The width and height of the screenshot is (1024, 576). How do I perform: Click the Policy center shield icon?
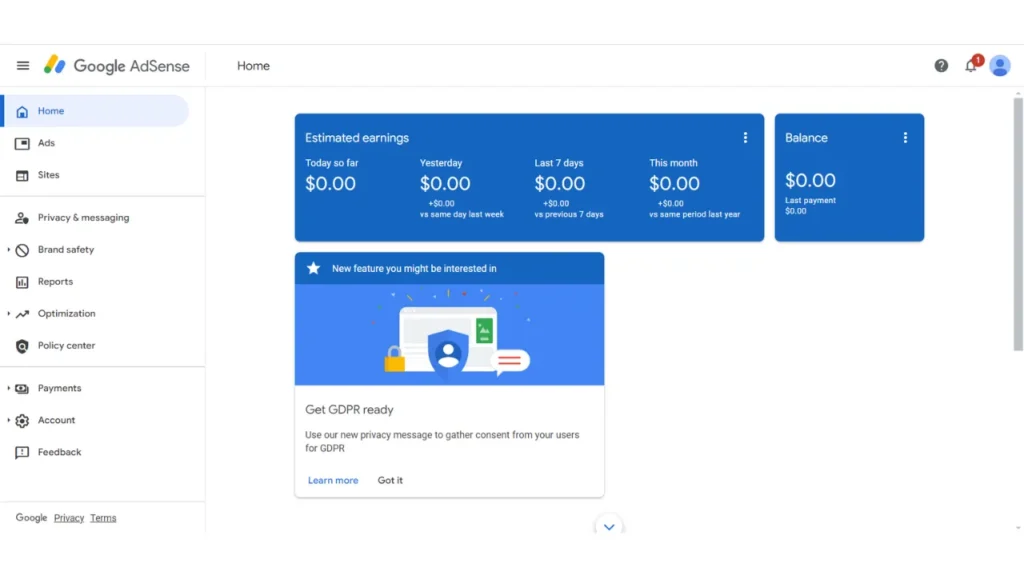pos(22,346)
